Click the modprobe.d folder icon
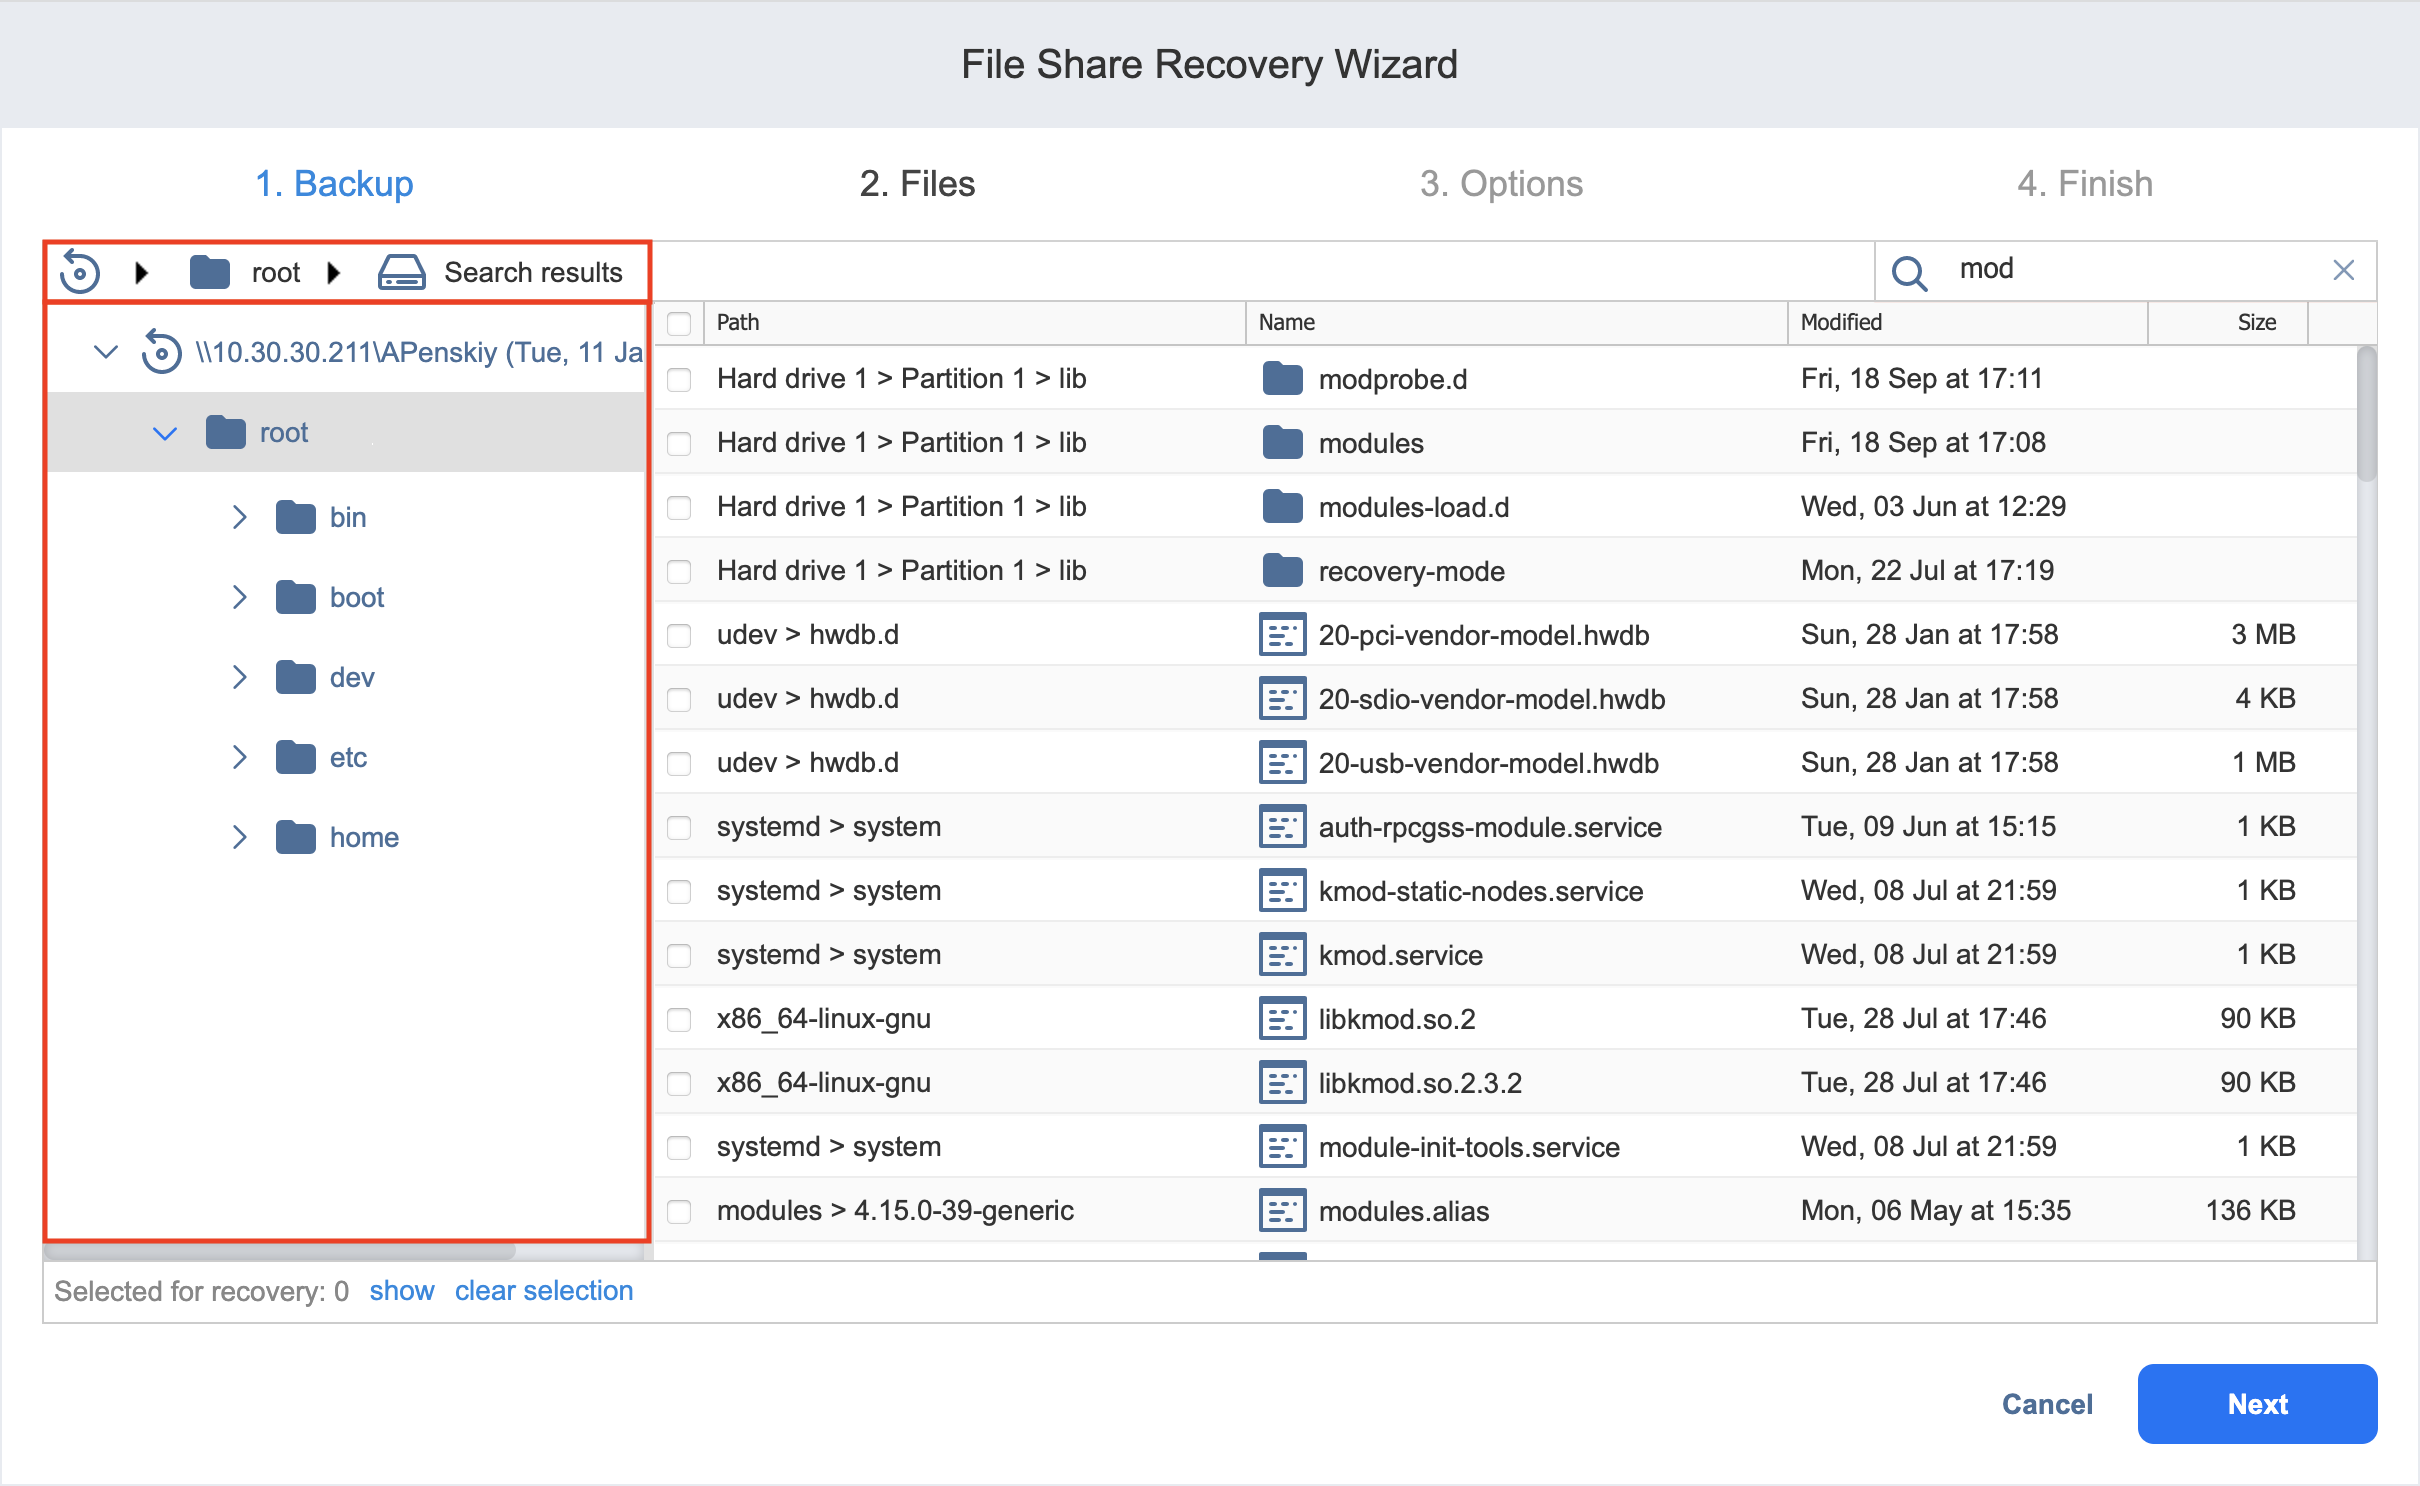The height and width of the screenshot is (1486, 2420). [x=1282, y=379]
